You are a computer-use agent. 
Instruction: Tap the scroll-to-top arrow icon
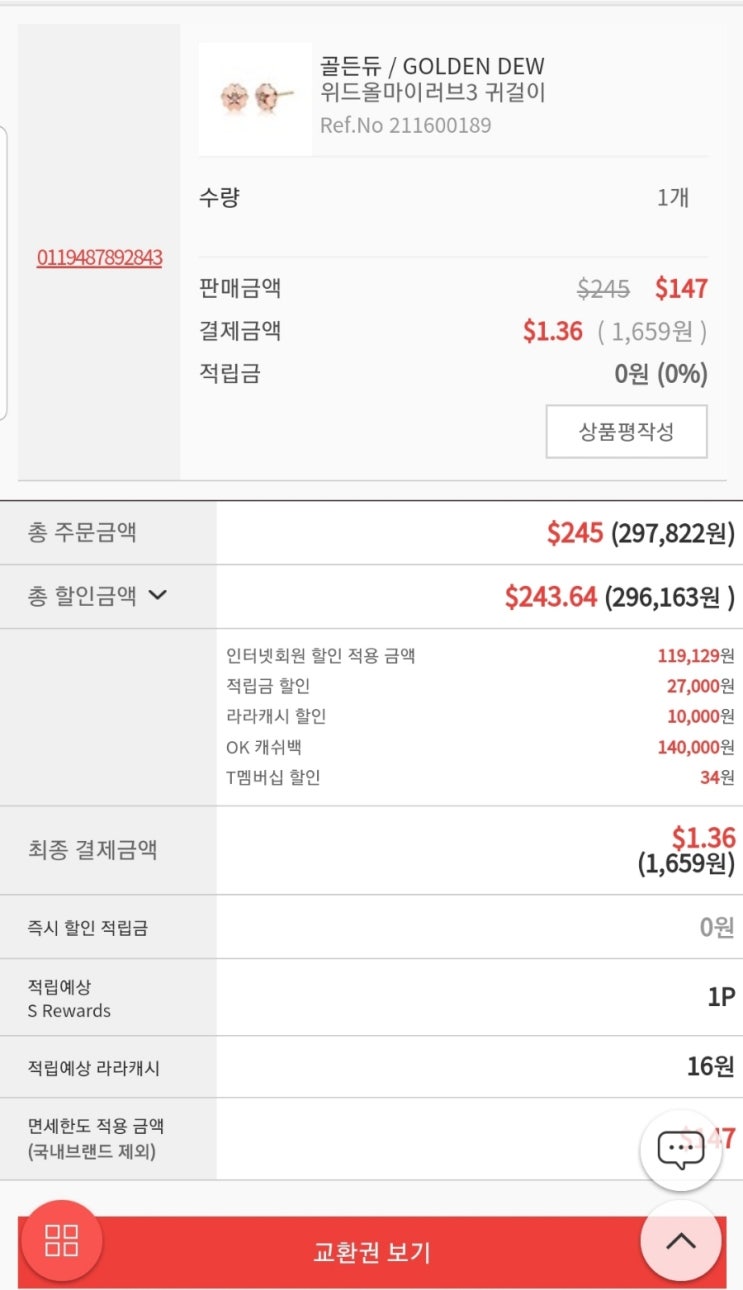(680, 1241)
